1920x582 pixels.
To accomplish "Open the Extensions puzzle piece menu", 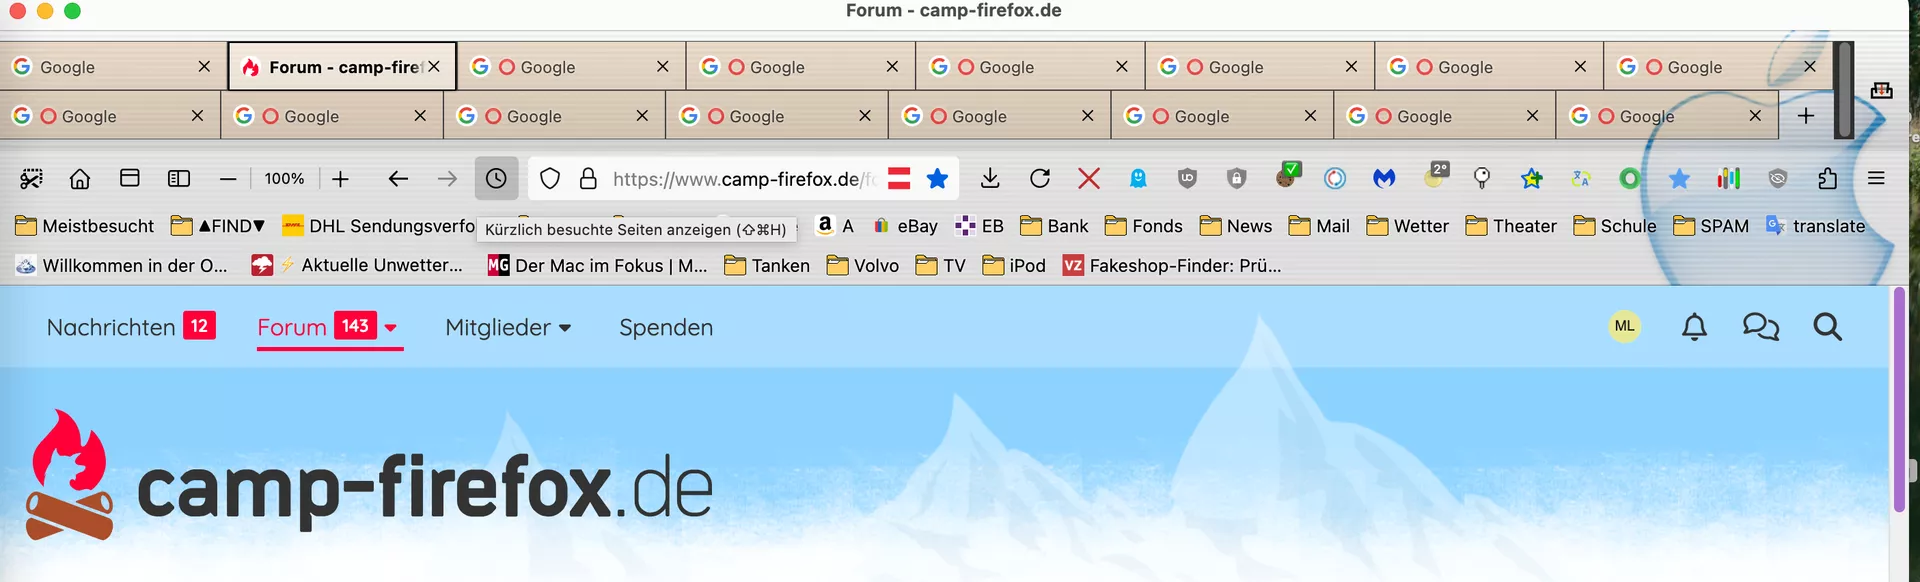I will [x=1827, y=179].
